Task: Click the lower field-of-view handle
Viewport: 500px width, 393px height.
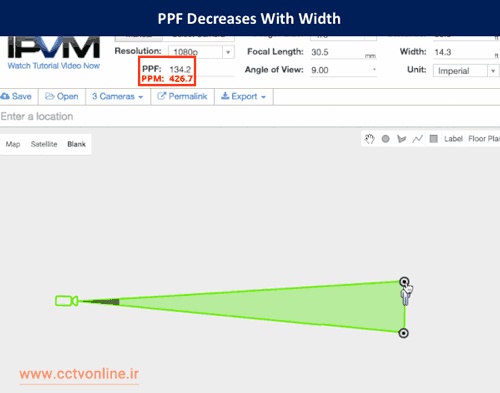Action: pos(403,333)
